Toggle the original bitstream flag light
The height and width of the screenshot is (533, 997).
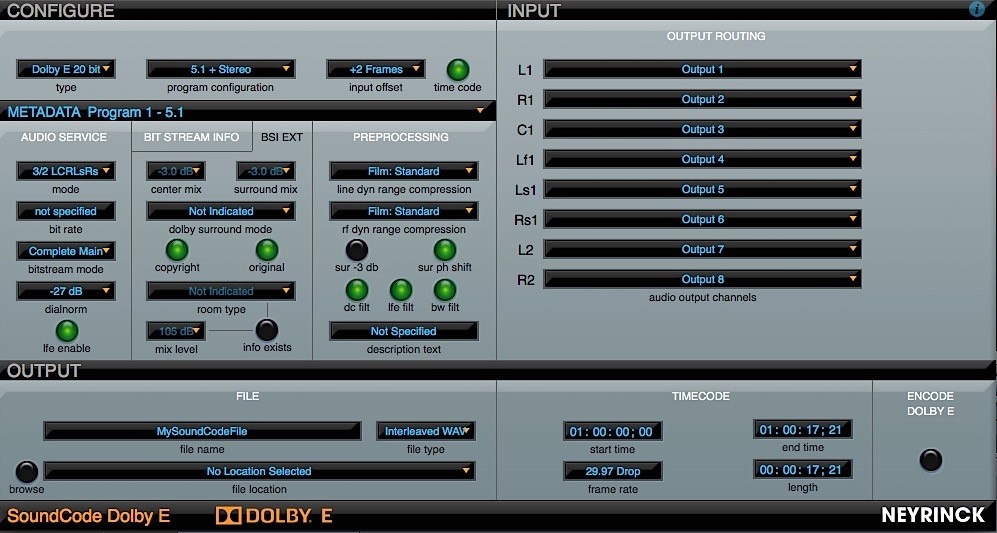(267, 250)
